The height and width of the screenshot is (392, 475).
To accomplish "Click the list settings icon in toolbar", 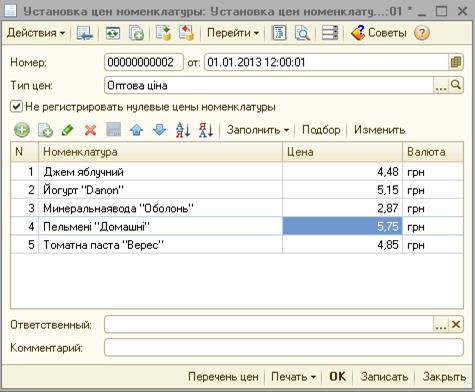I will (329, 33).
